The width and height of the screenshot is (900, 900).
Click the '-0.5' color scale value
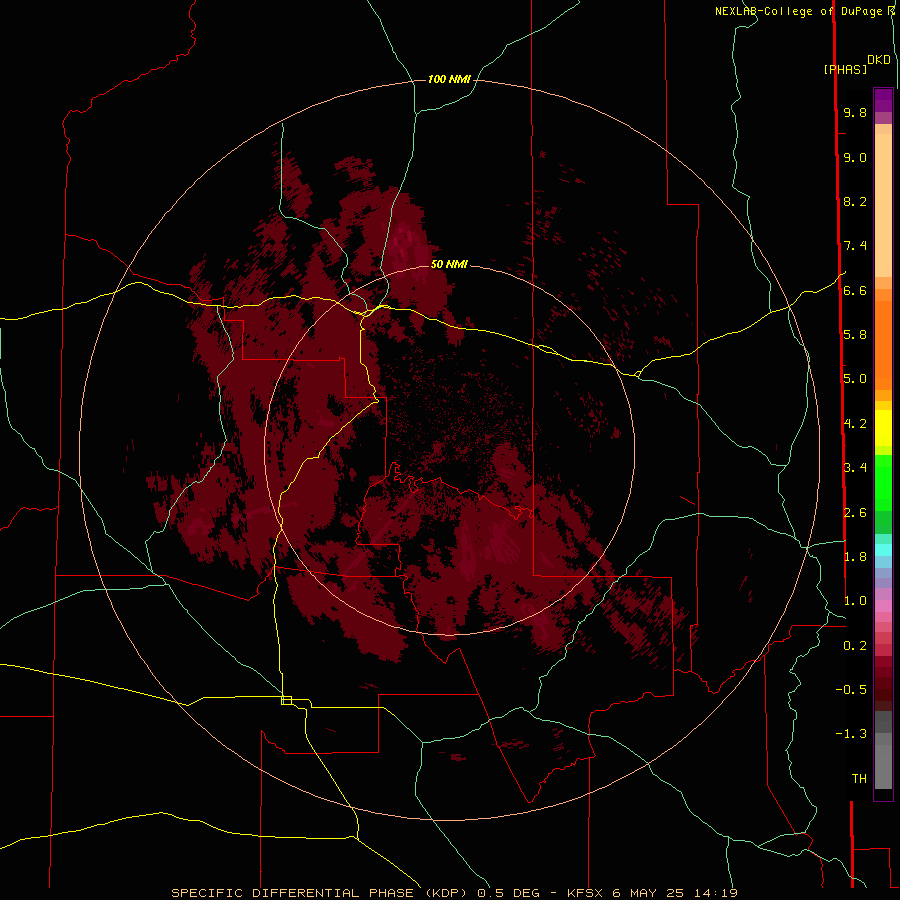(851, 690)
